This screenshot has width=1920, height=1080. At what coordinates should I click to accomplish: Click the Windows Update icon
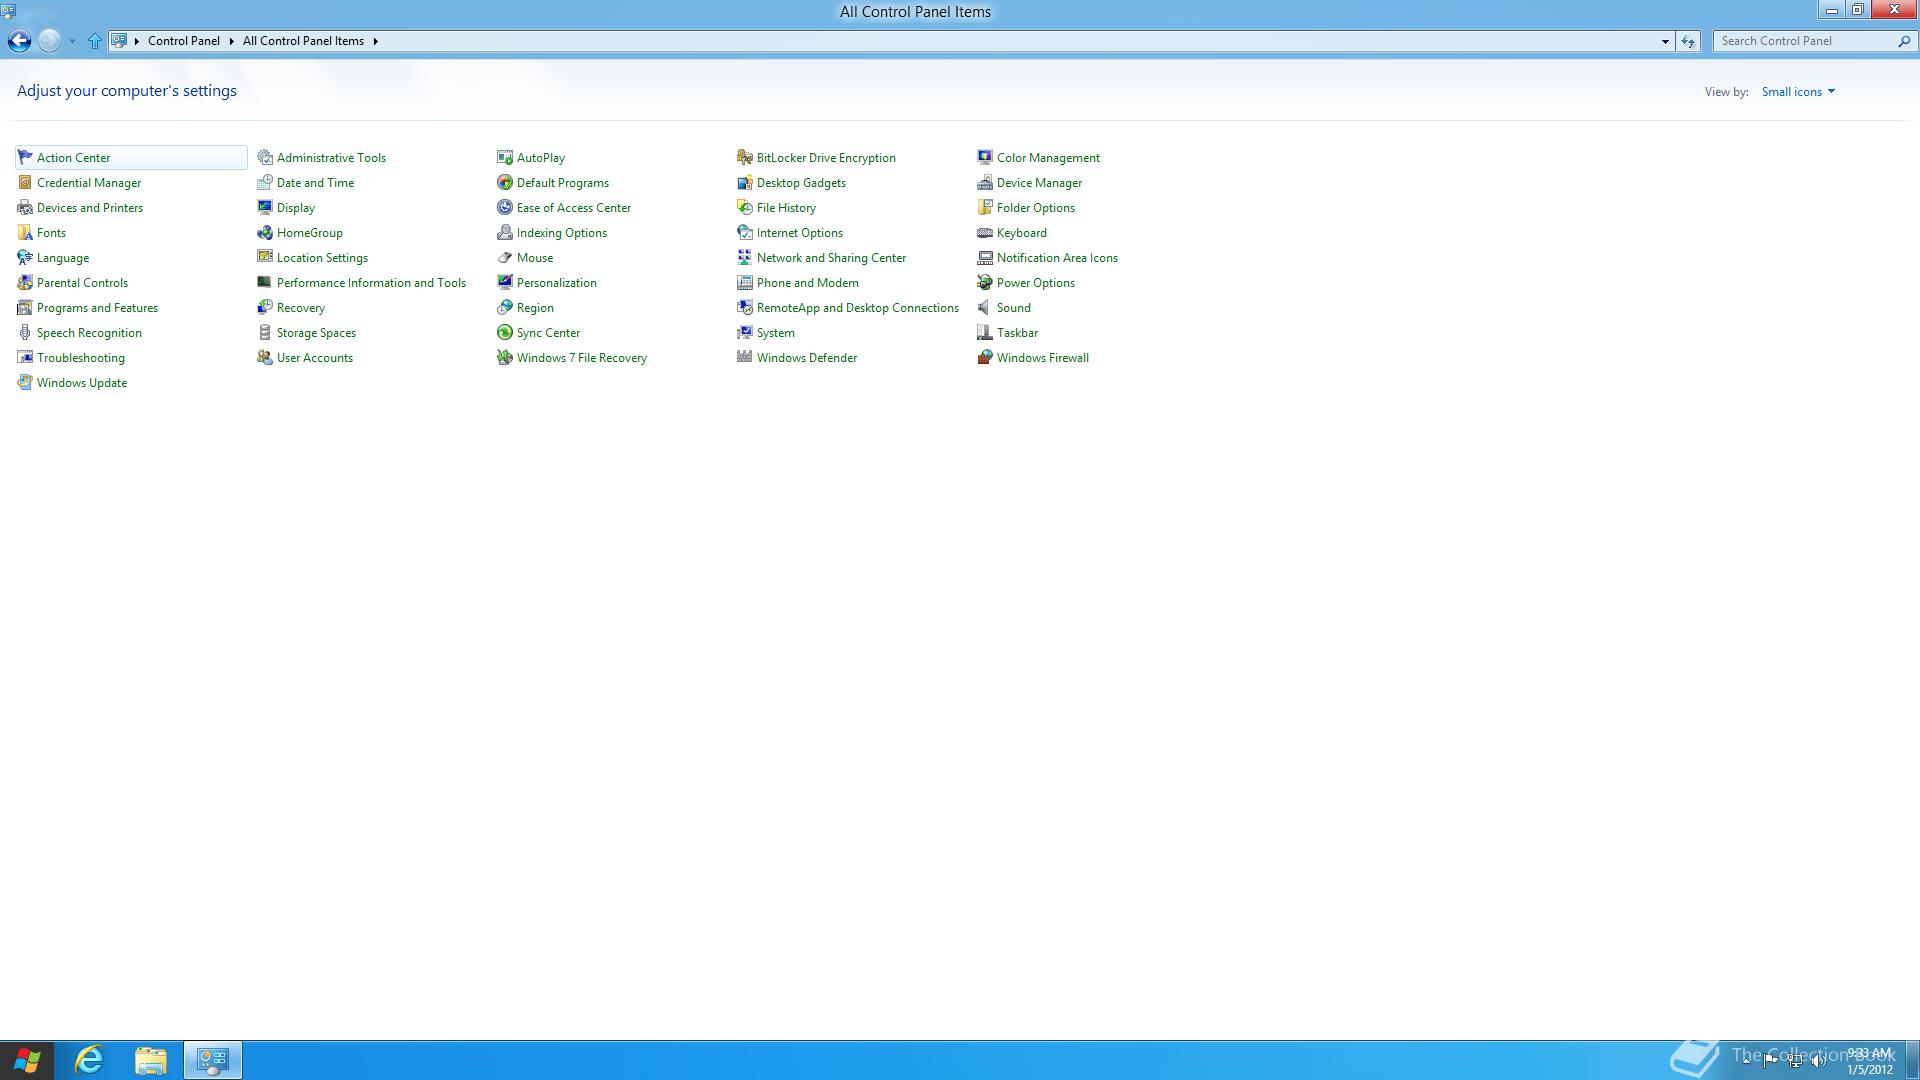[x=25, y=382]
